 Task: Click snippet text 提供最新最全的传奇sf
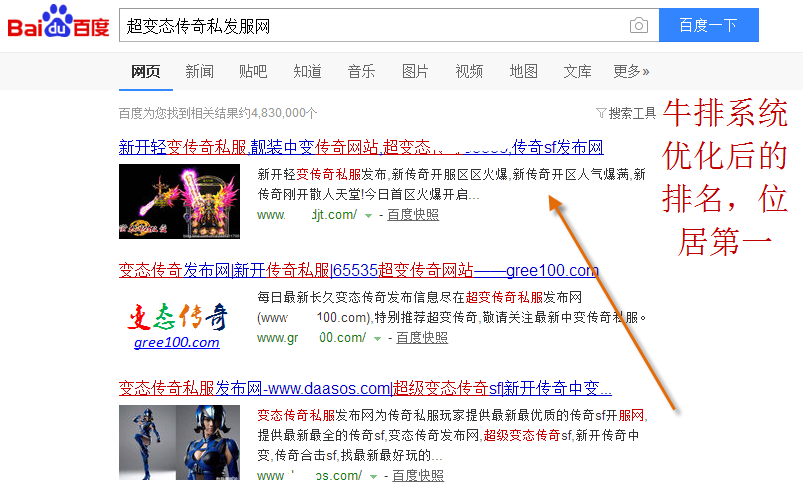pyautogui.click(x=321, y=435)
